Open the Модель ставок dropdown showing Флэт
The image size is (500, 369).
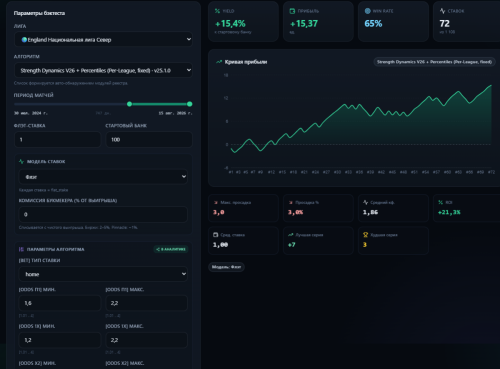[103, 177]
